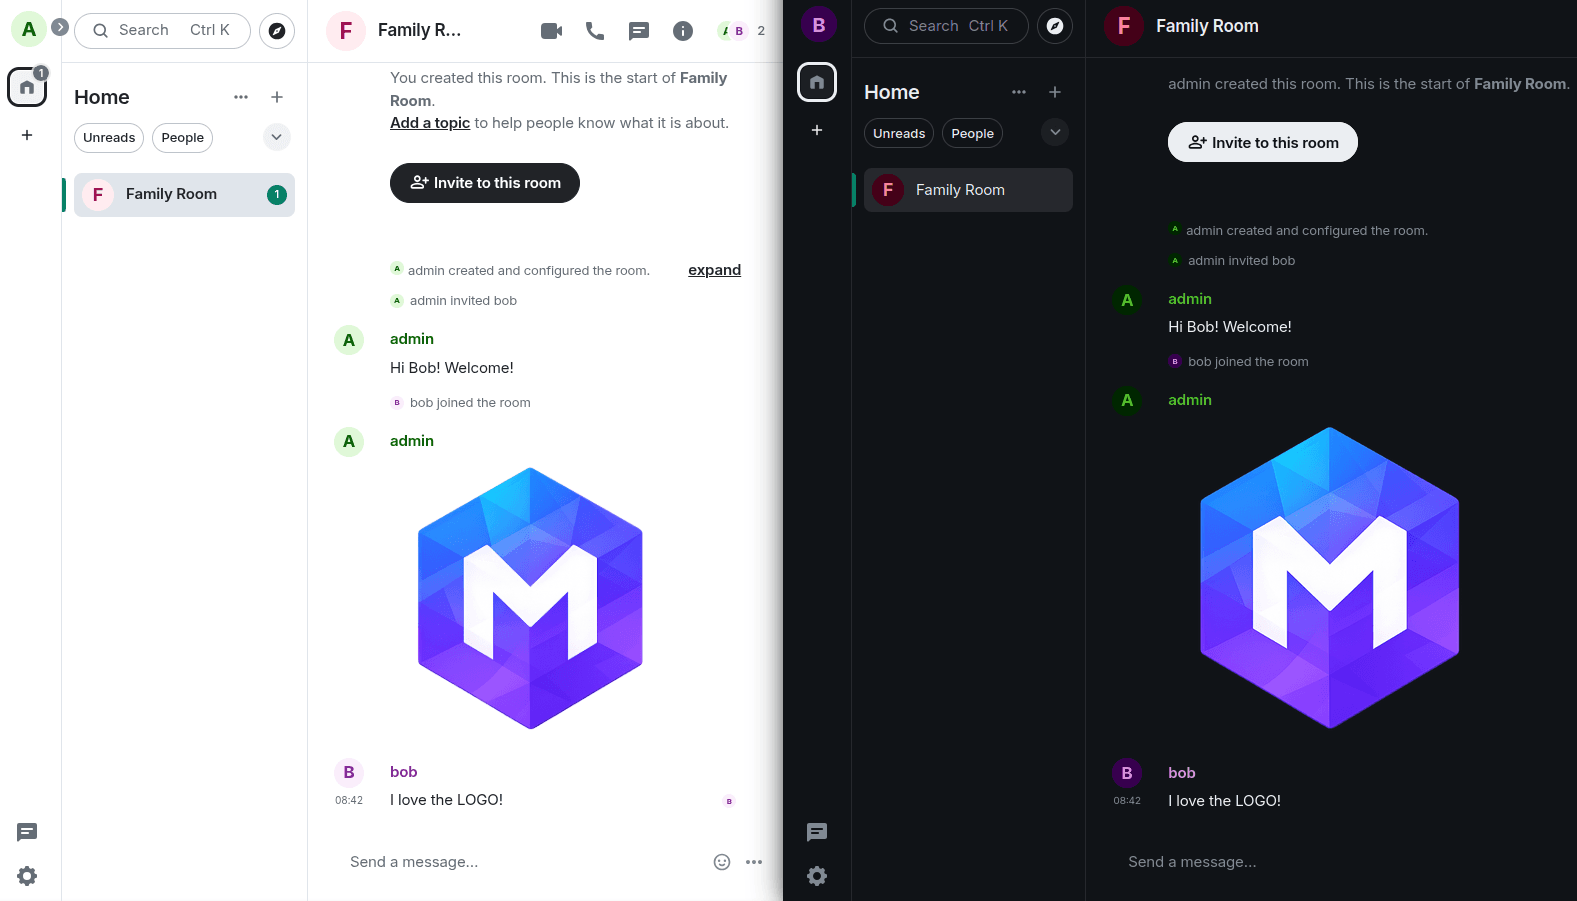
Task: Open the logo image in light window
Action: [530, 598]
